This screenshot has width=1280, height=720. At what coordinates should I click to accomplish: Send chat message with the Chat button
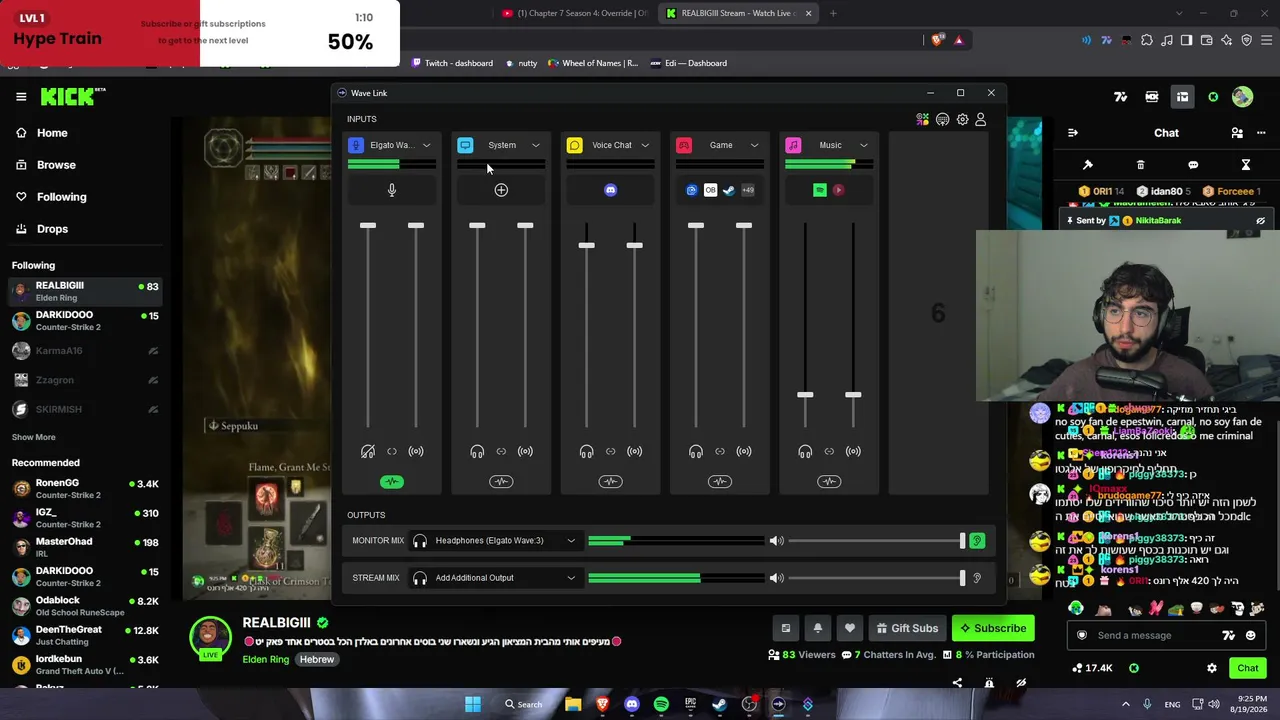pyautogui.click(x=1247, y=668)
